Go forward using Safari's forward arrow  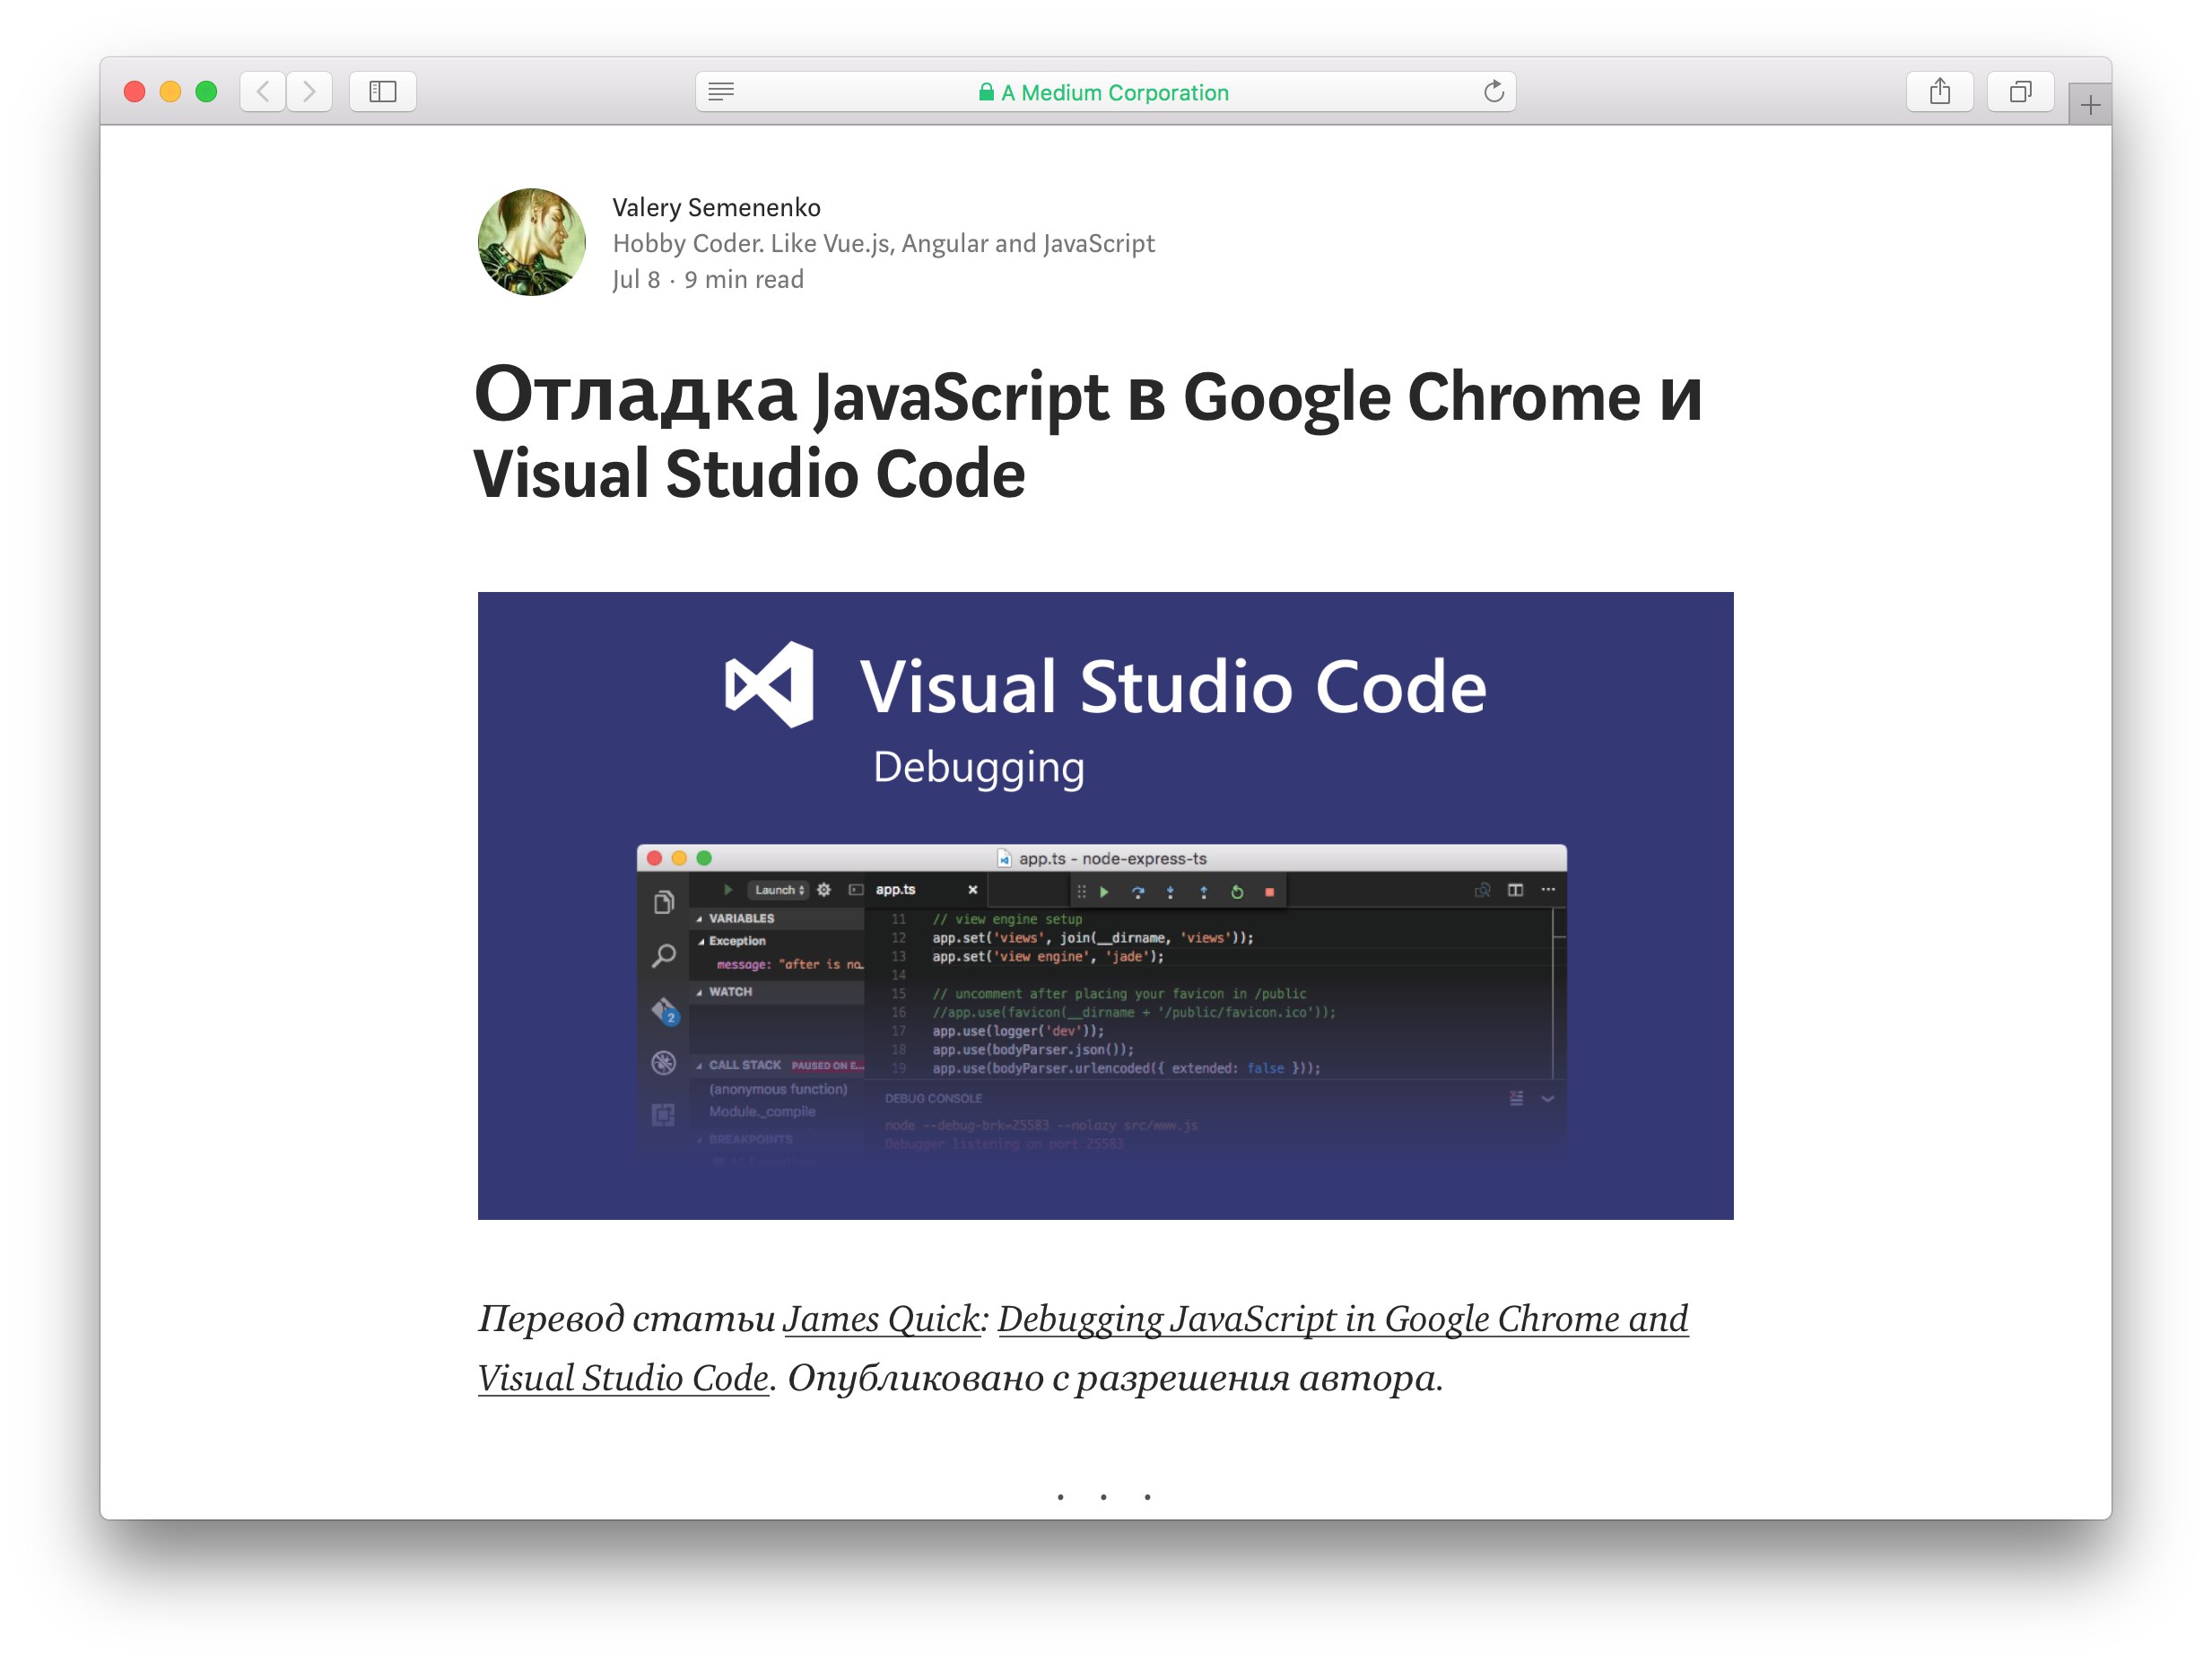309,92
